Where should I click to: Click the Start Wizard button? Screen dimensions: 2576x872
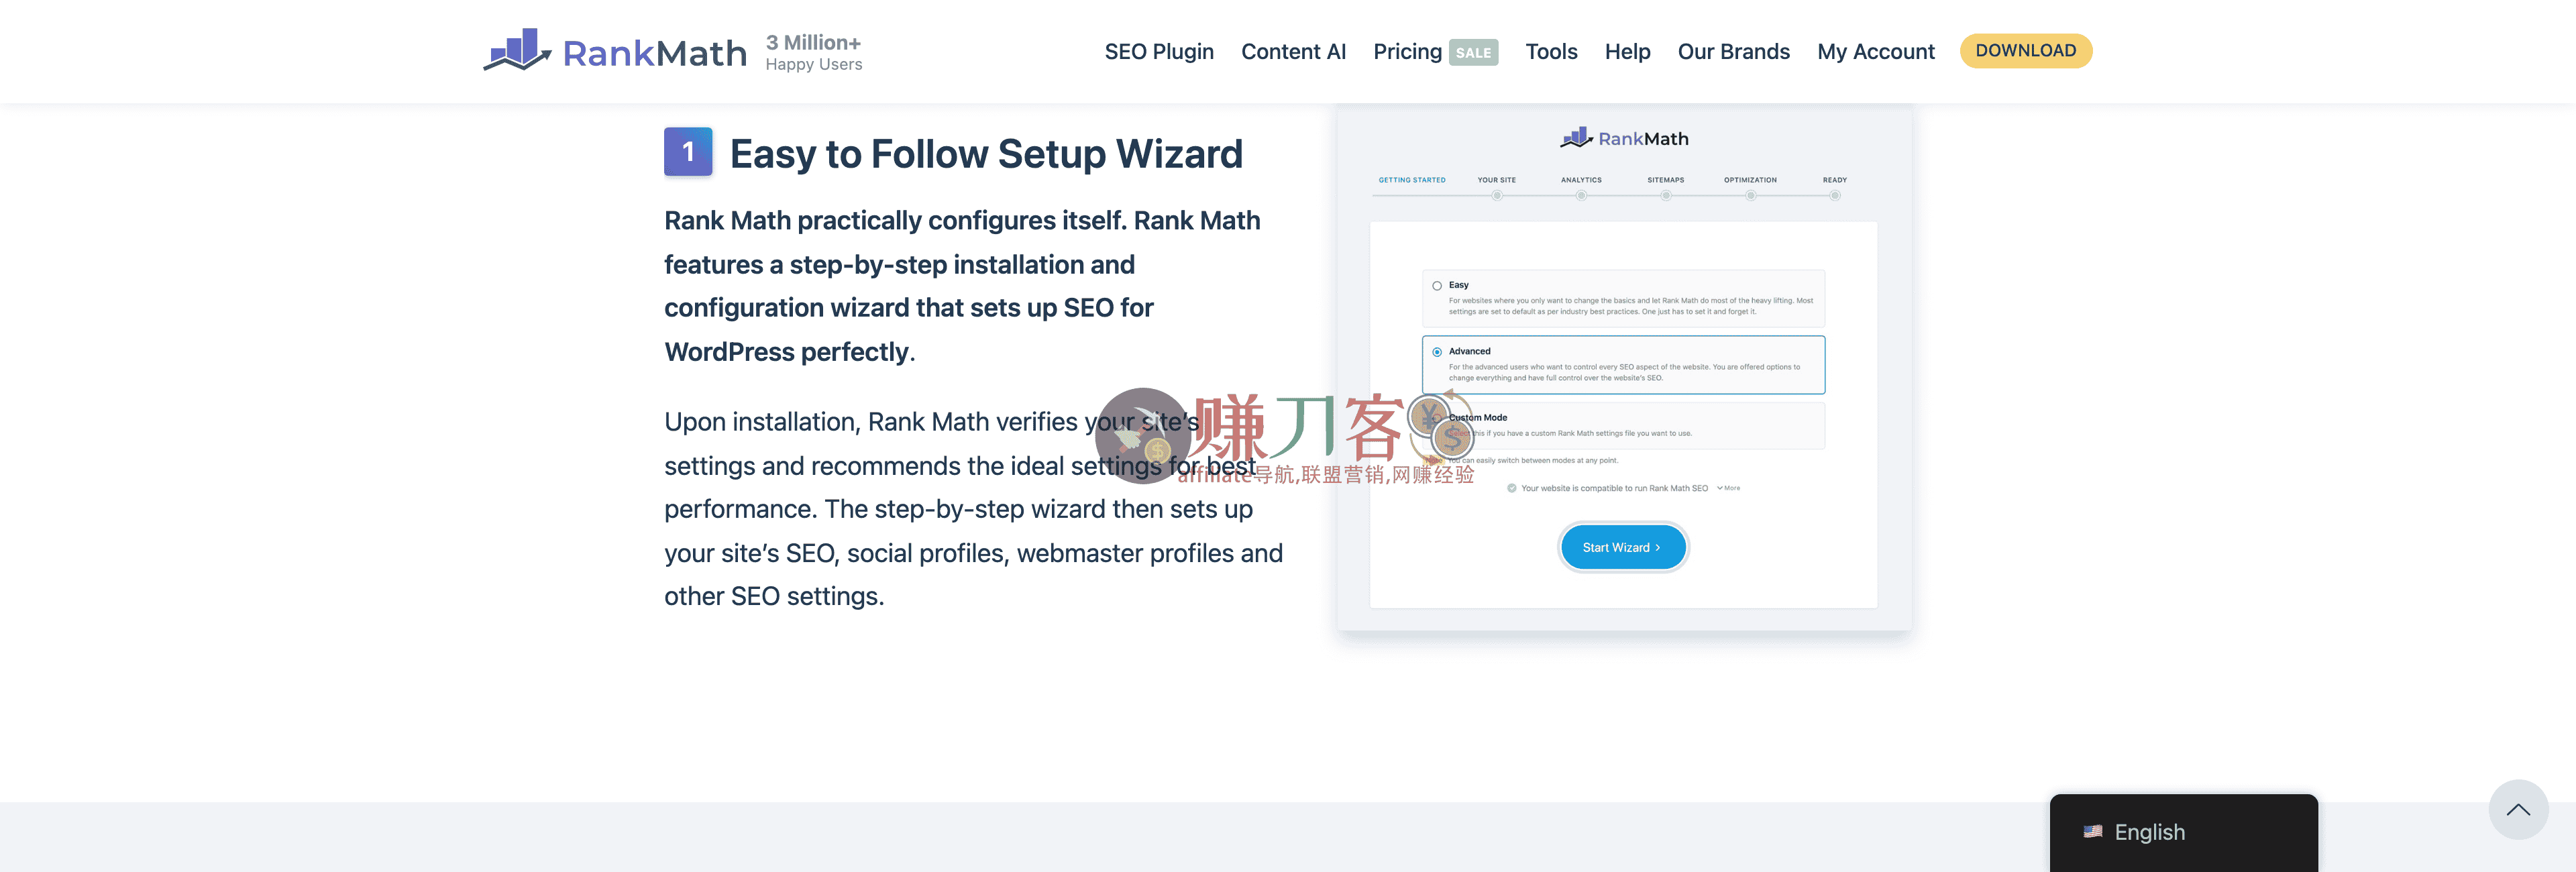(1623, 547)
